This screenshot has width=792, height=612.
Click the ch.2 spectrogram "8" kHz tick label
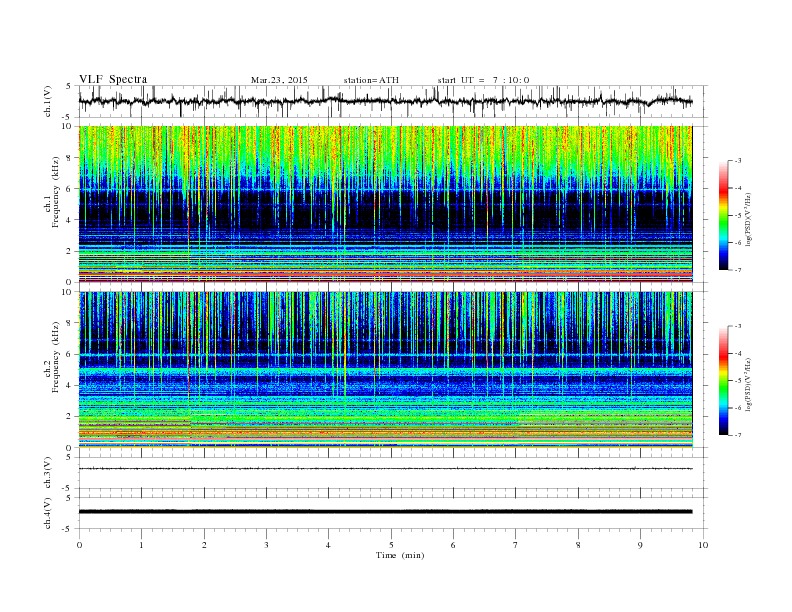pos(69,323)
